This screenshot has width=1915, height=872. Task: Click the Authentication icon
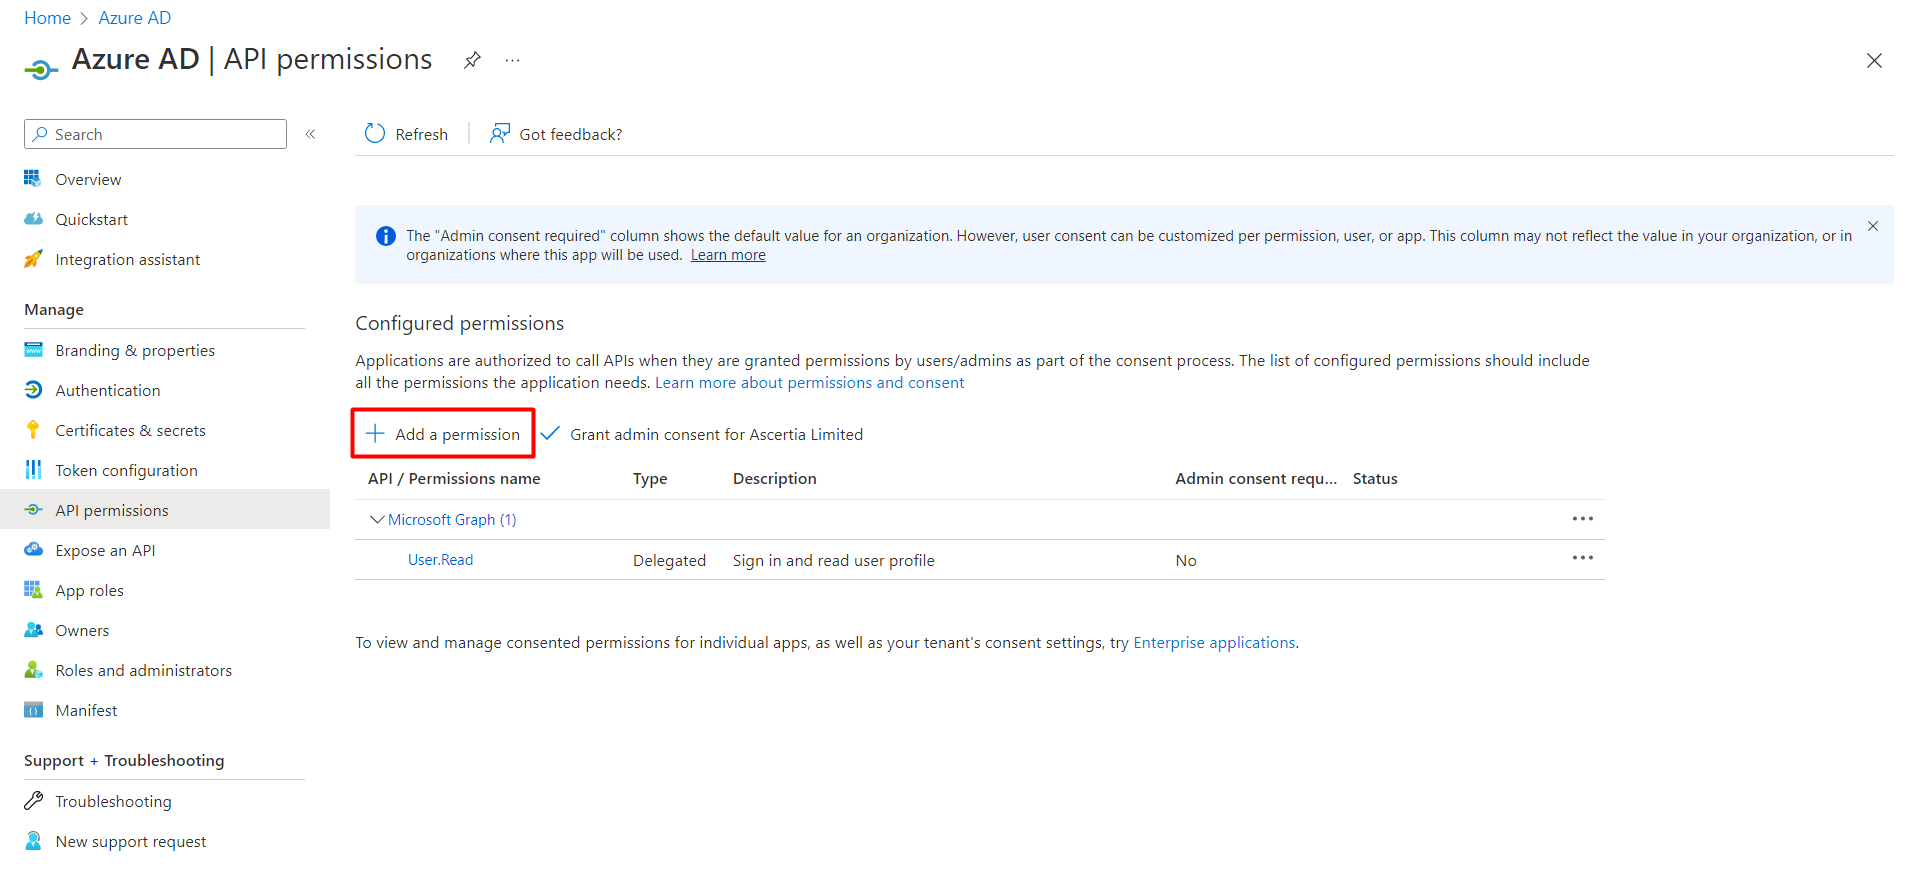33,390
